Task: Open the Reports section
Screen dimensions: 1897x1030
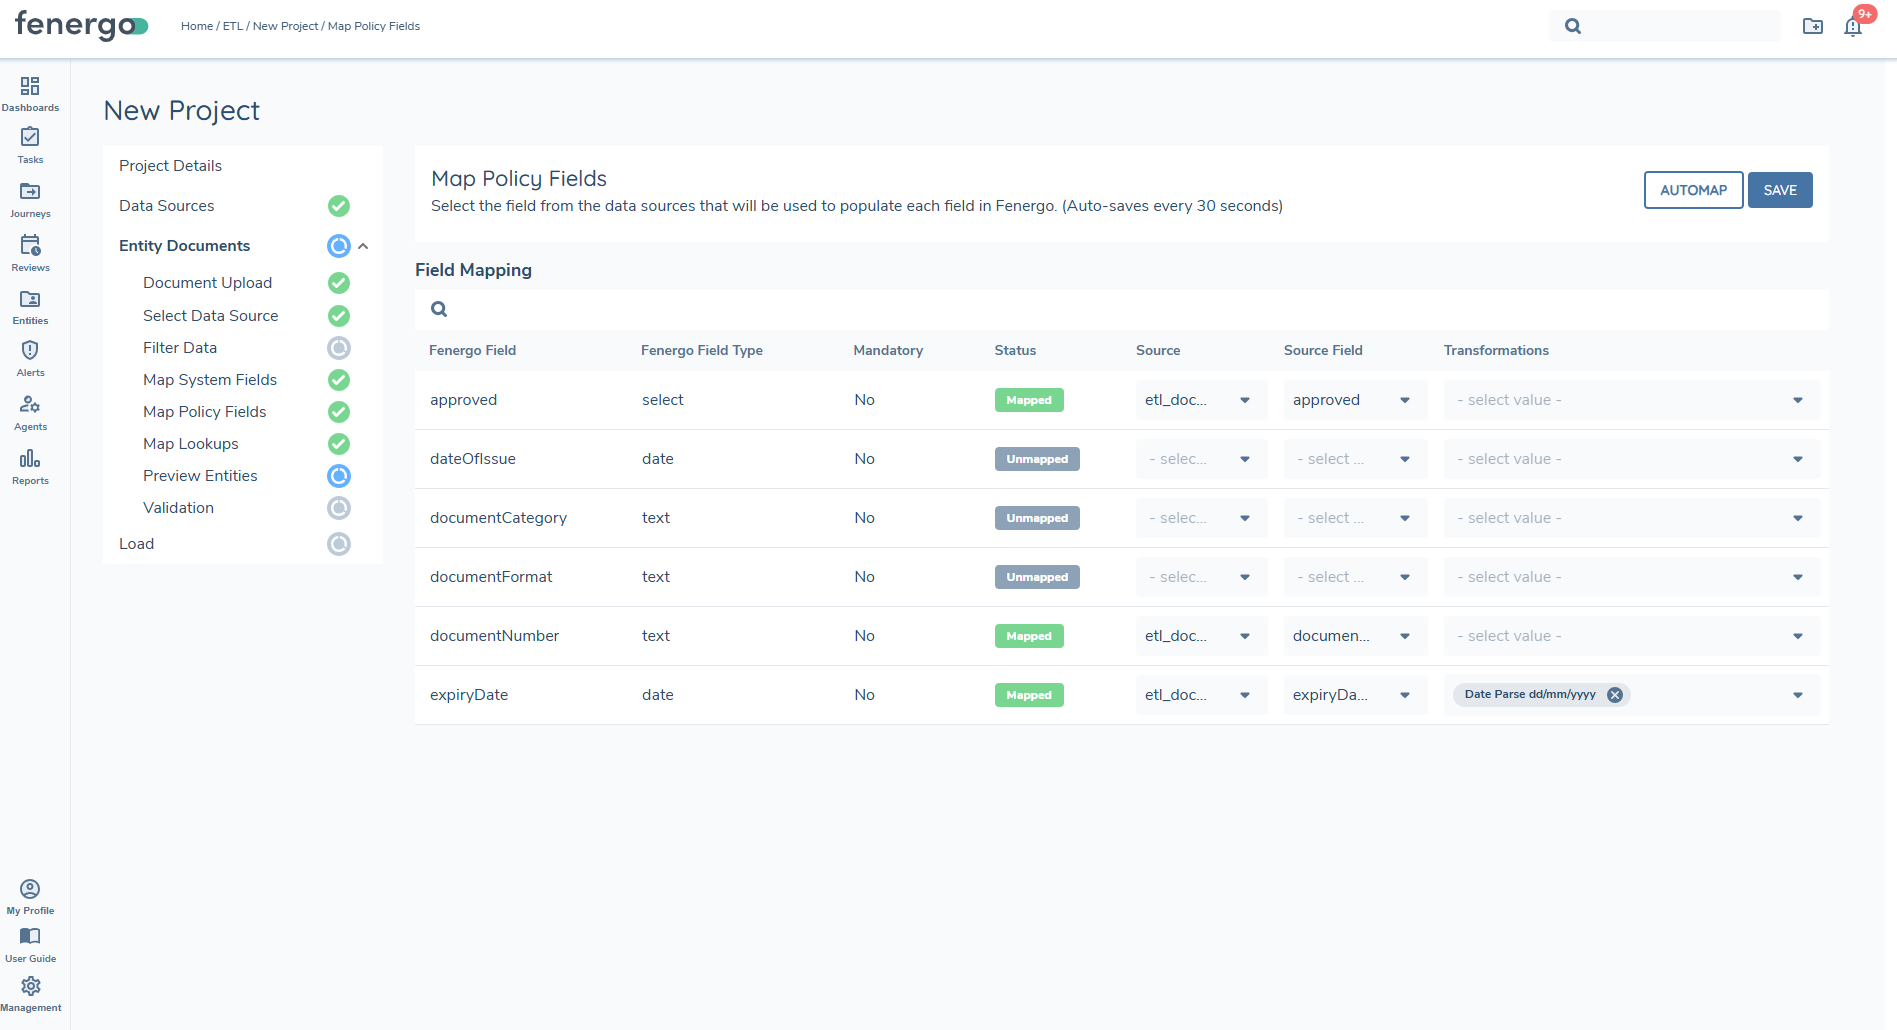Action: tap(30, 464)
